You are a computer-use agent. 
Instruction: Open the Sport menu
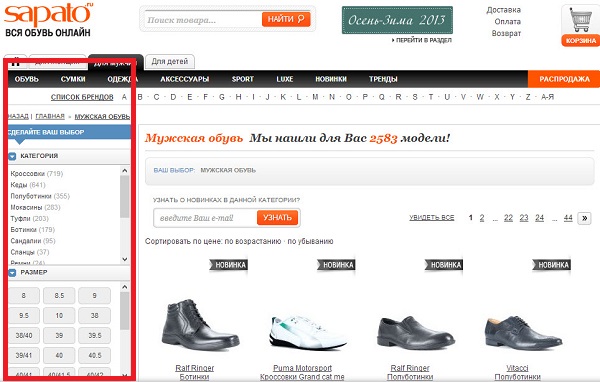(x=243, y=79)
